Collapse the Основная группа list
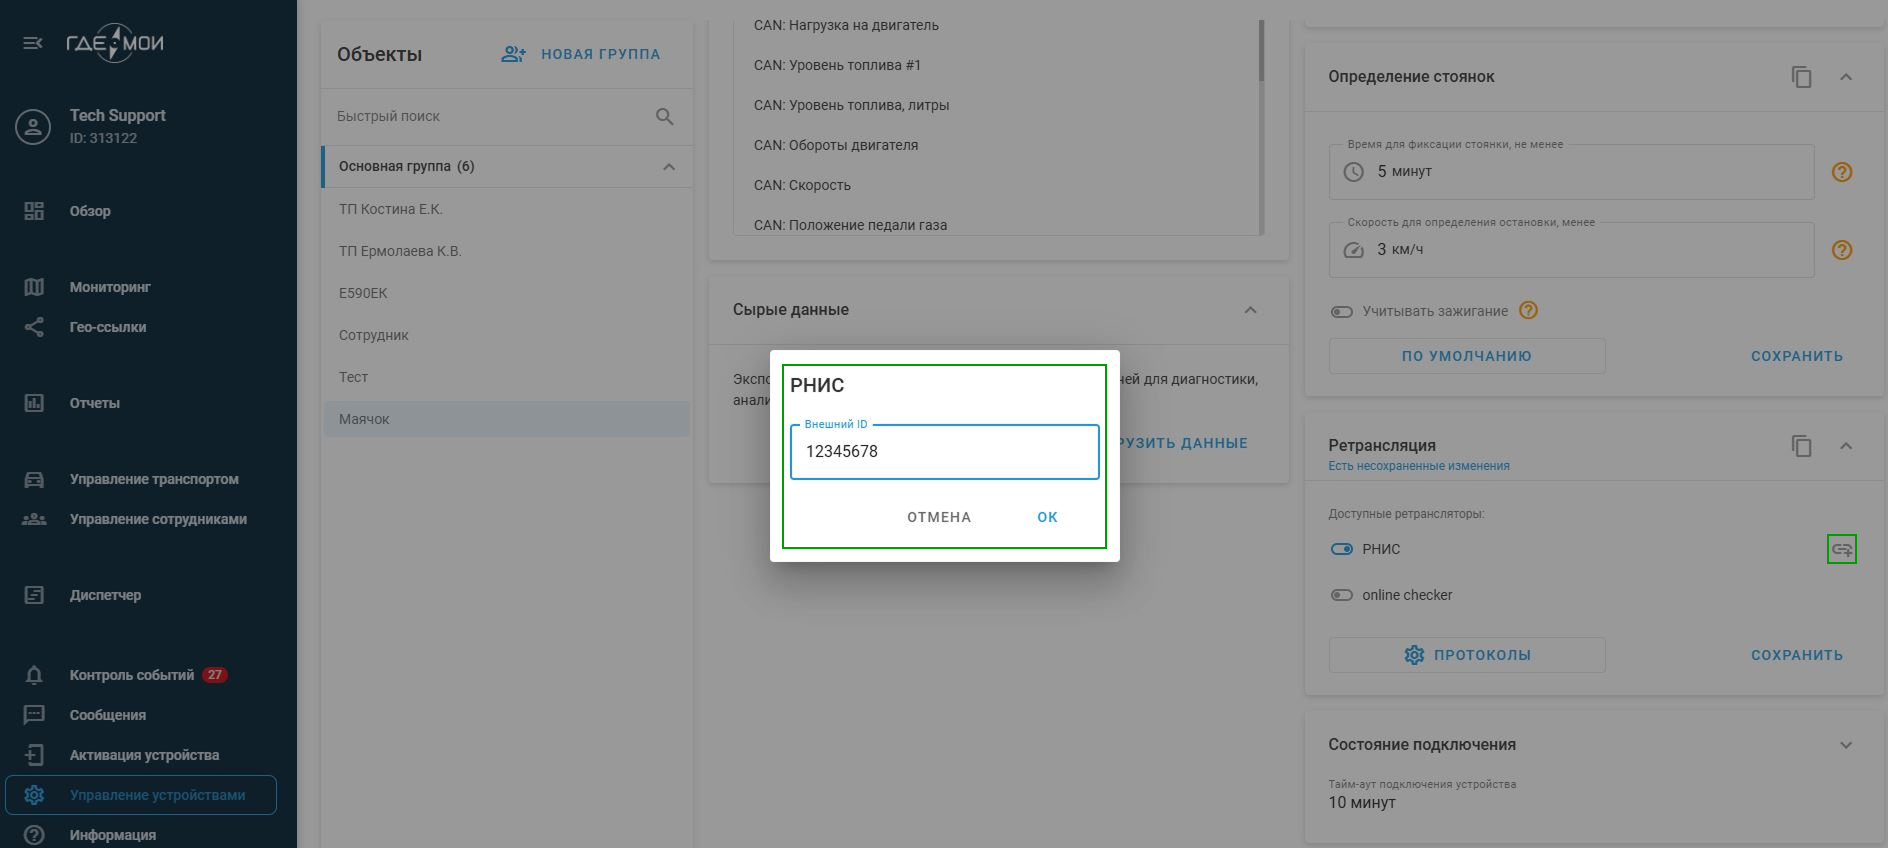This screenshot has width=1888, height=848. click(x=669, y=167)
